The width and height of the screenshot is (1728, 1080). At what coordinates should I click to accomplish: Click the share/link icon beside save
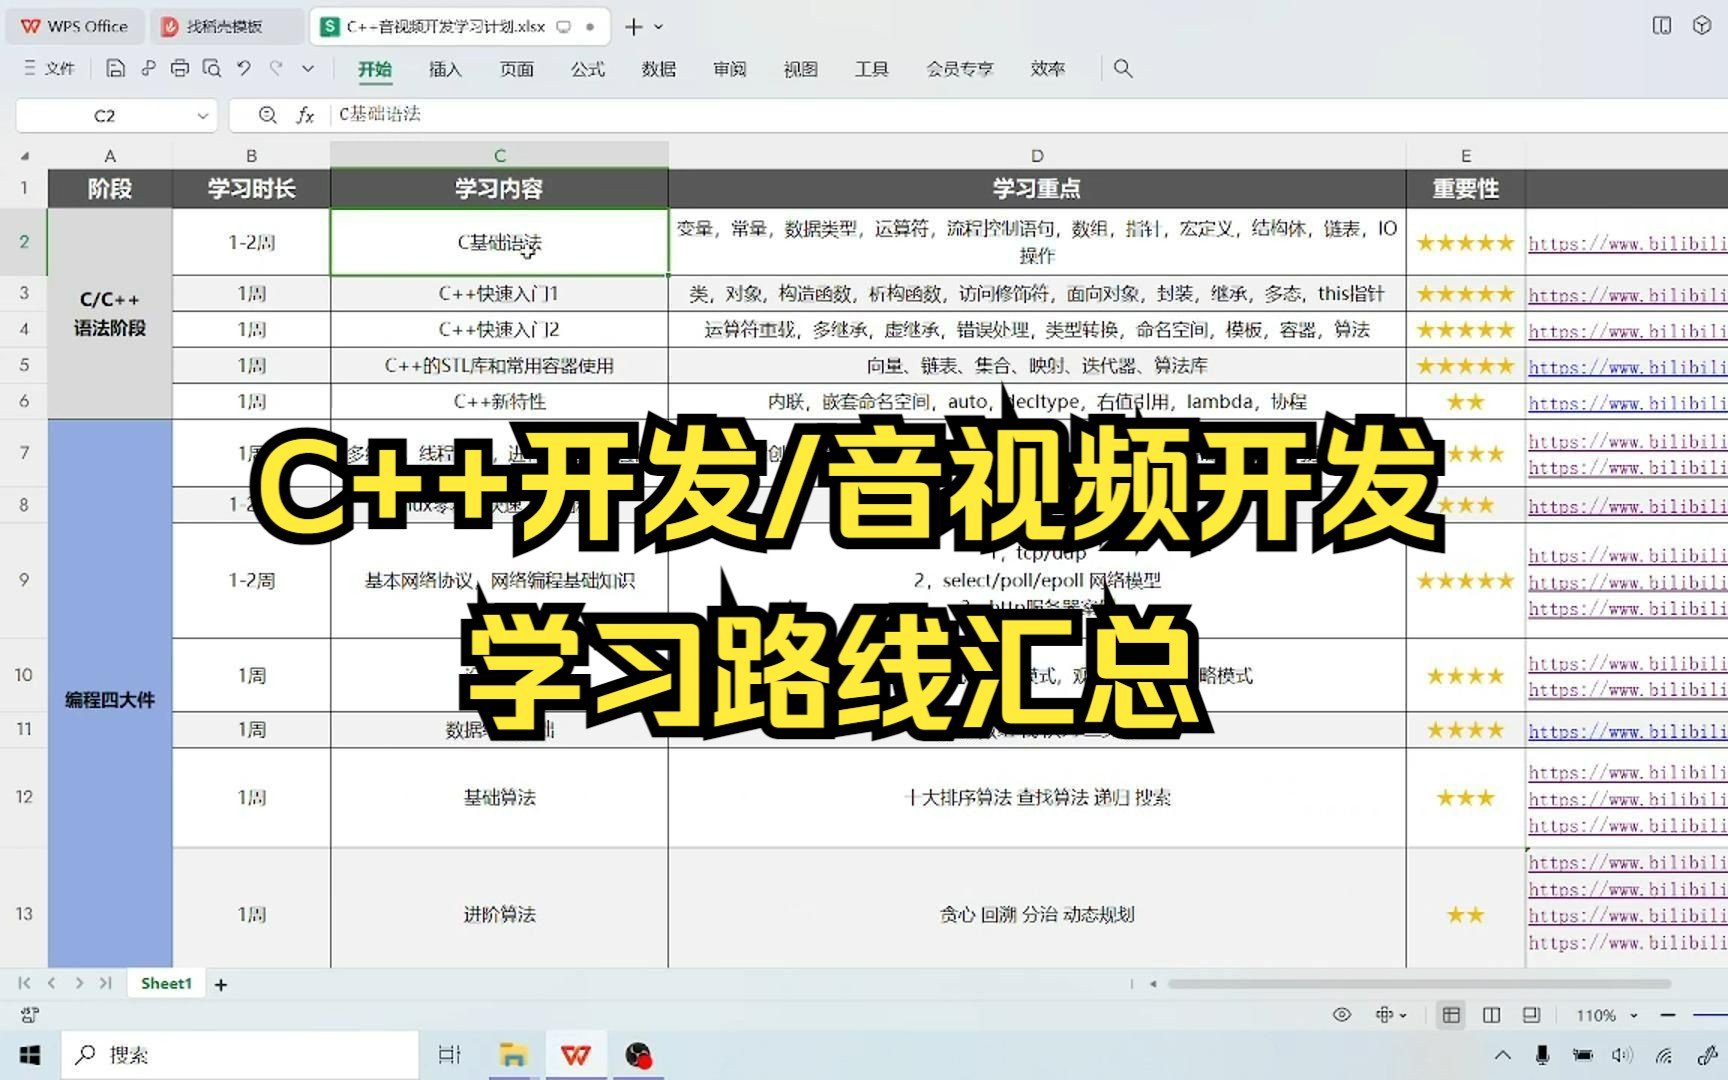[x=148, y=68]
